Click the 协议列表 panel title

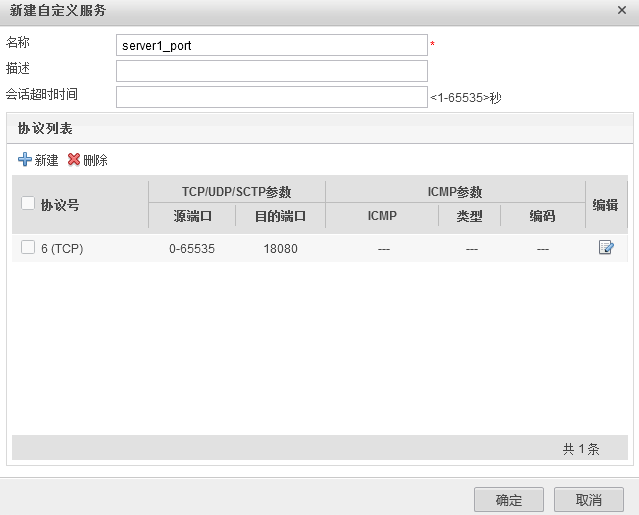(45, 129)
